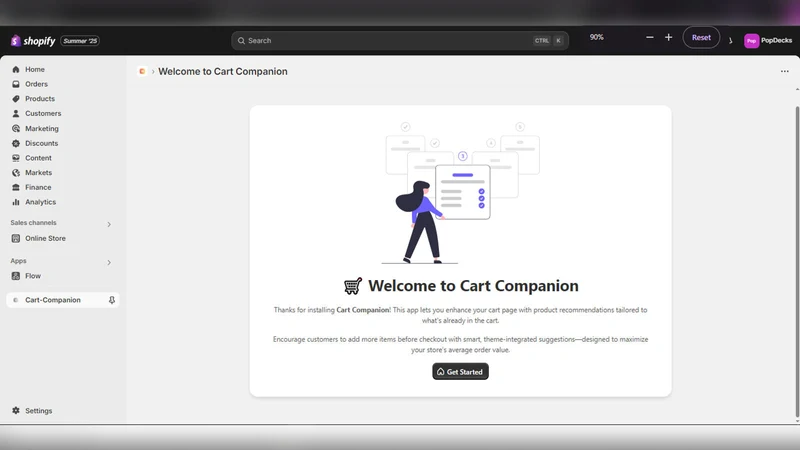Click the Products tag icon

tap(16, 99)
